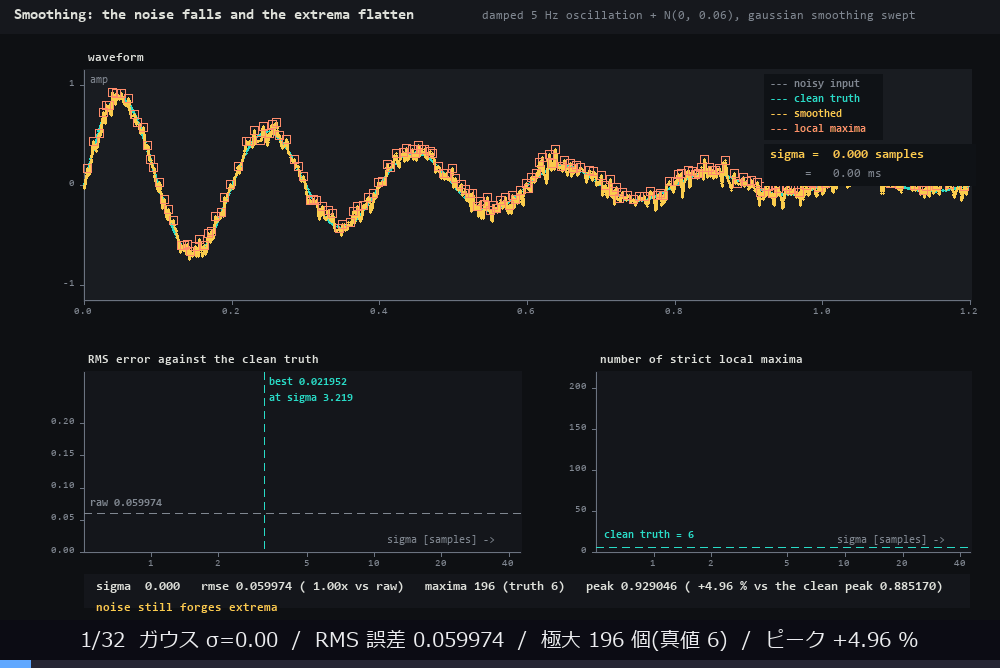The height and width of the screenshot is (668, 1000).
Task: Click the 'sigma [samples] ->' label in maxima plot
Action: [x=891, y=540]
